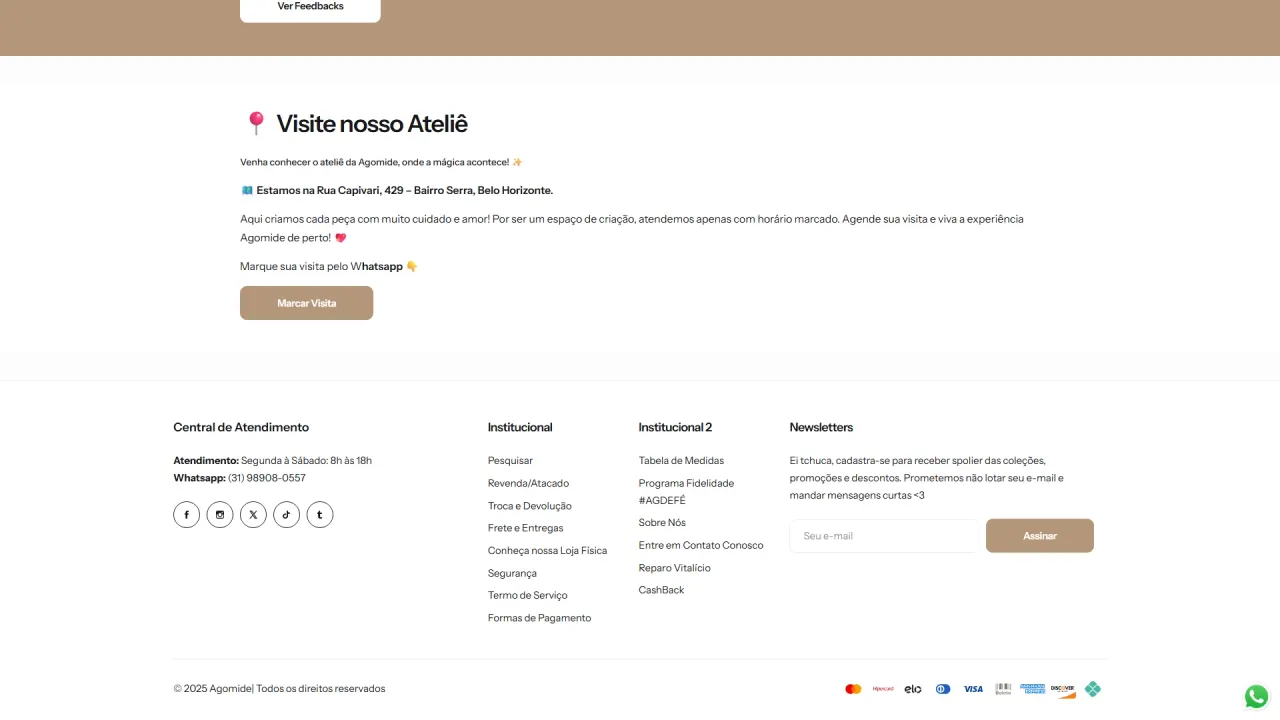Open the X (Twitter) social icon
The image size is (1280, 720).
coord(253,515)
